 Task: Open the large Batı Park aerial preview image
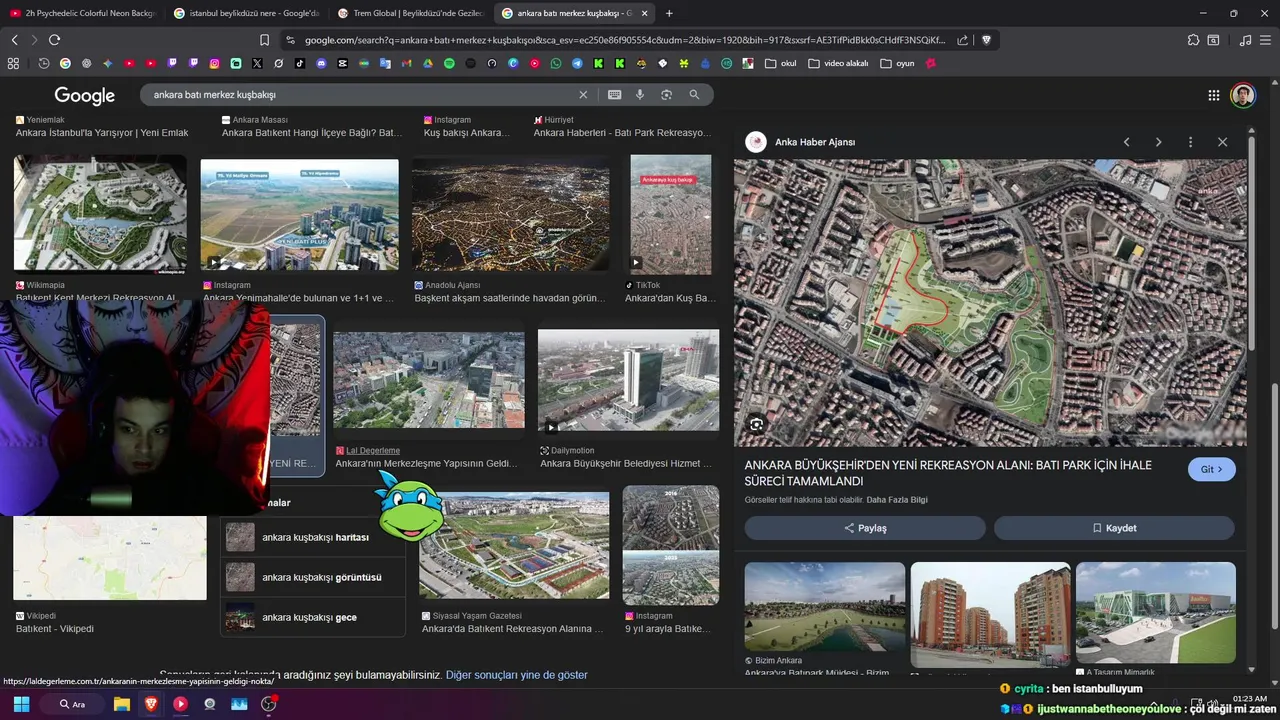click(990, 303)
